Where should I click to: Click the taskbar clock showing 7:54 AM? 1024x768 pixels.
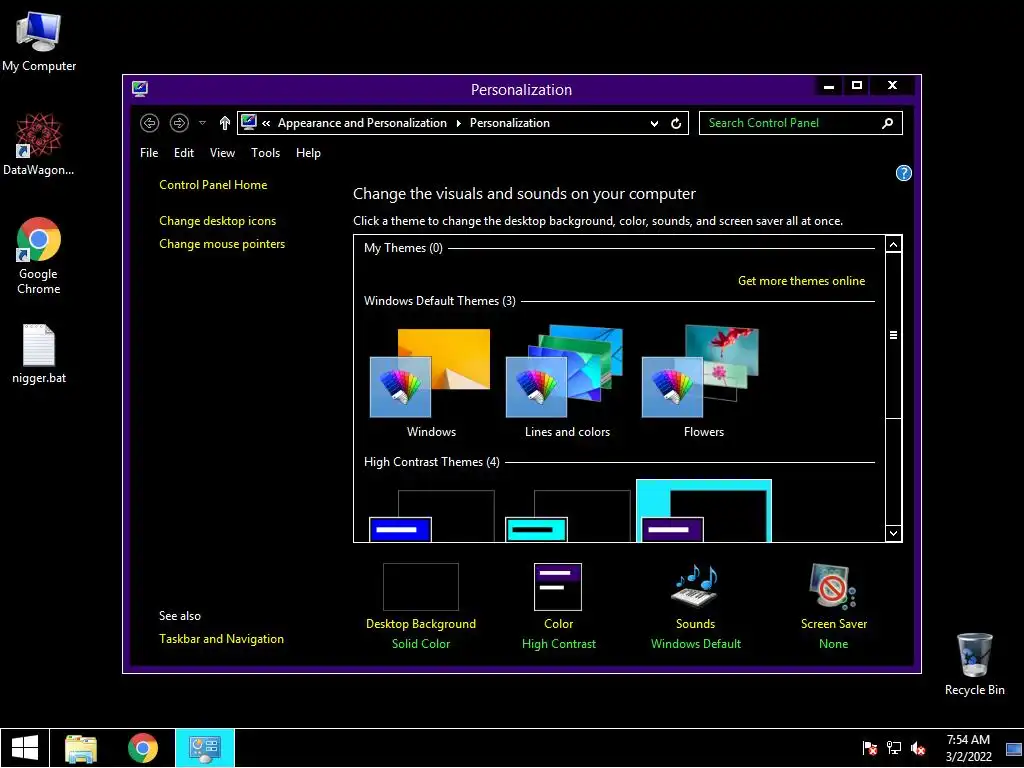click(x=968, y=748)
